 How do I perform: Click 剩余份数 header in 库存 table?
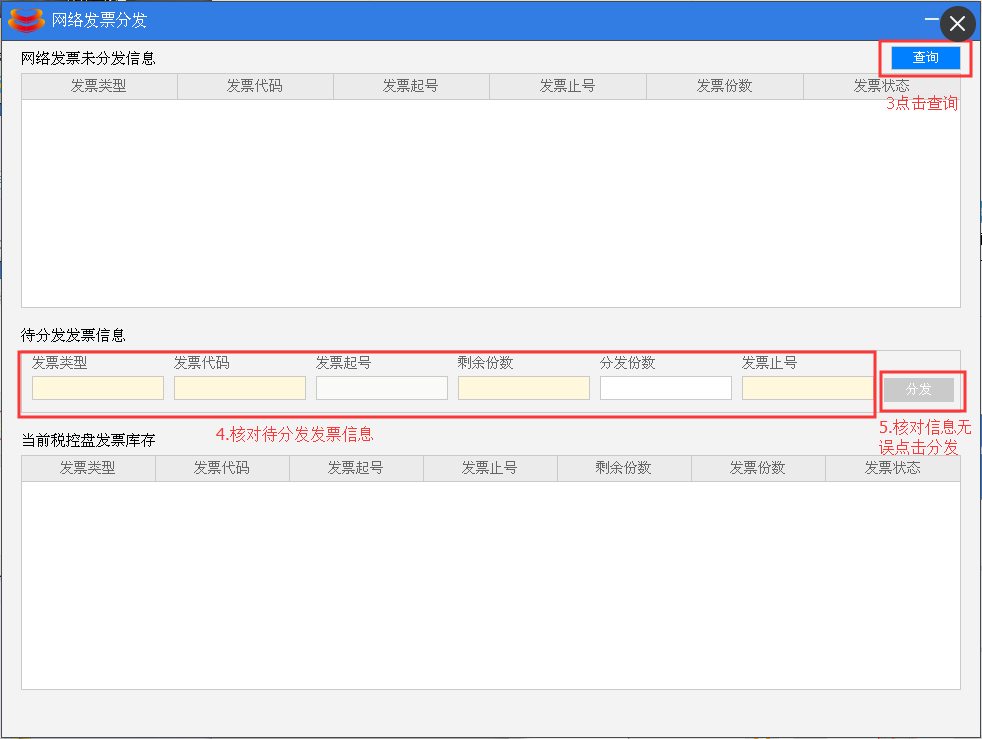[624, 468]
